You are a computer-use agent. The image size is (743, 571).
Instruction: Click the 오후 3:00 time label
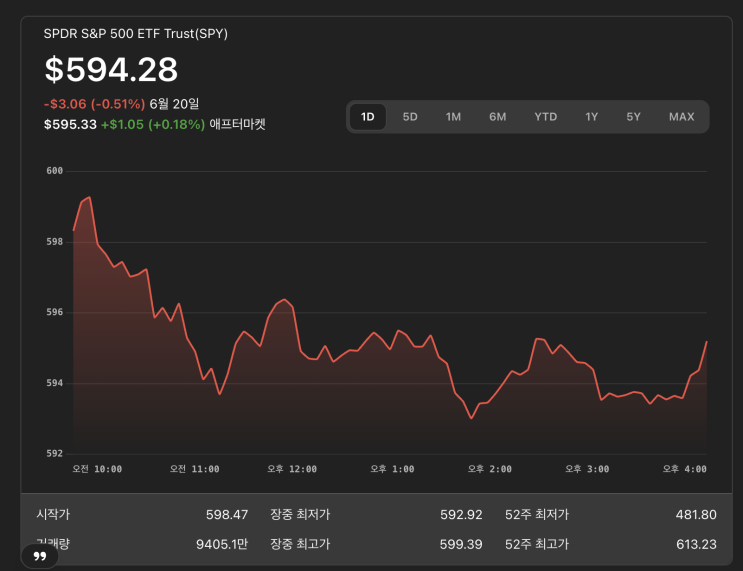click(x=587, y=469)
